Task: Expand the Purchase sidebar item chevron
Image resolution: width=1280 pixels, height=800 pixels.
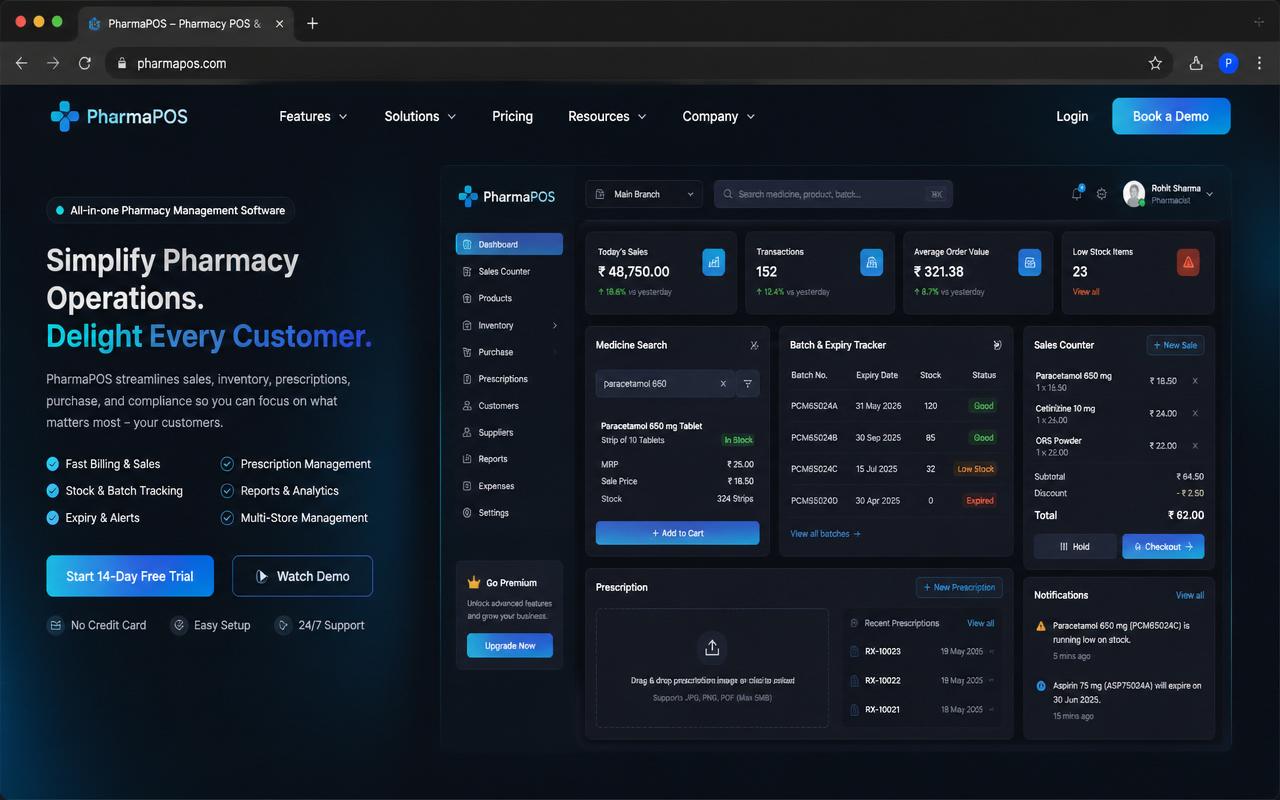Action: click(x=555, y=352)
